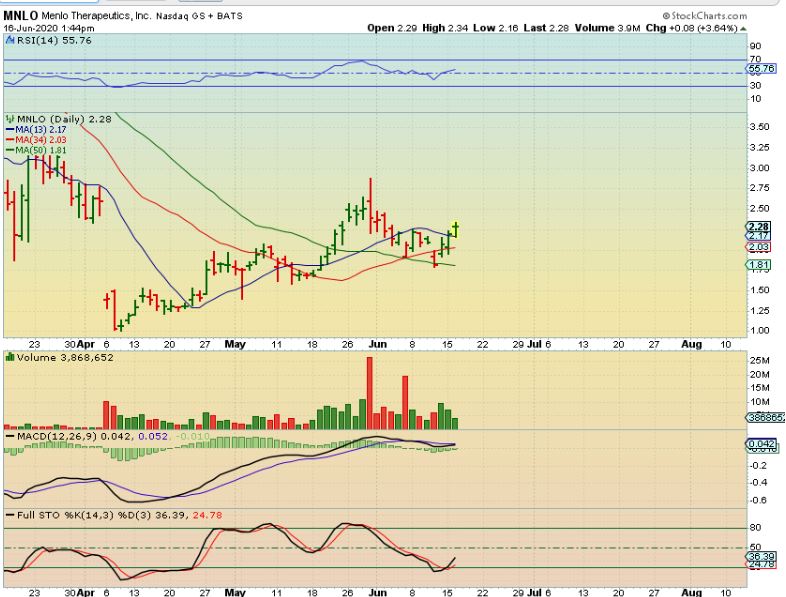Click the Chg +0.08 (+3.64%) value
This screenshot has width=786, height=597.
pos(692,28)
